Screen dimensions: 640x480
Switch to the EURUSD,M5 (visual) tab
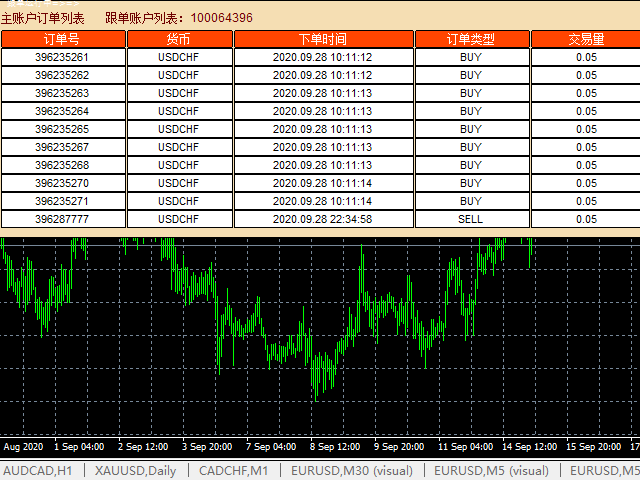point(491,471)
